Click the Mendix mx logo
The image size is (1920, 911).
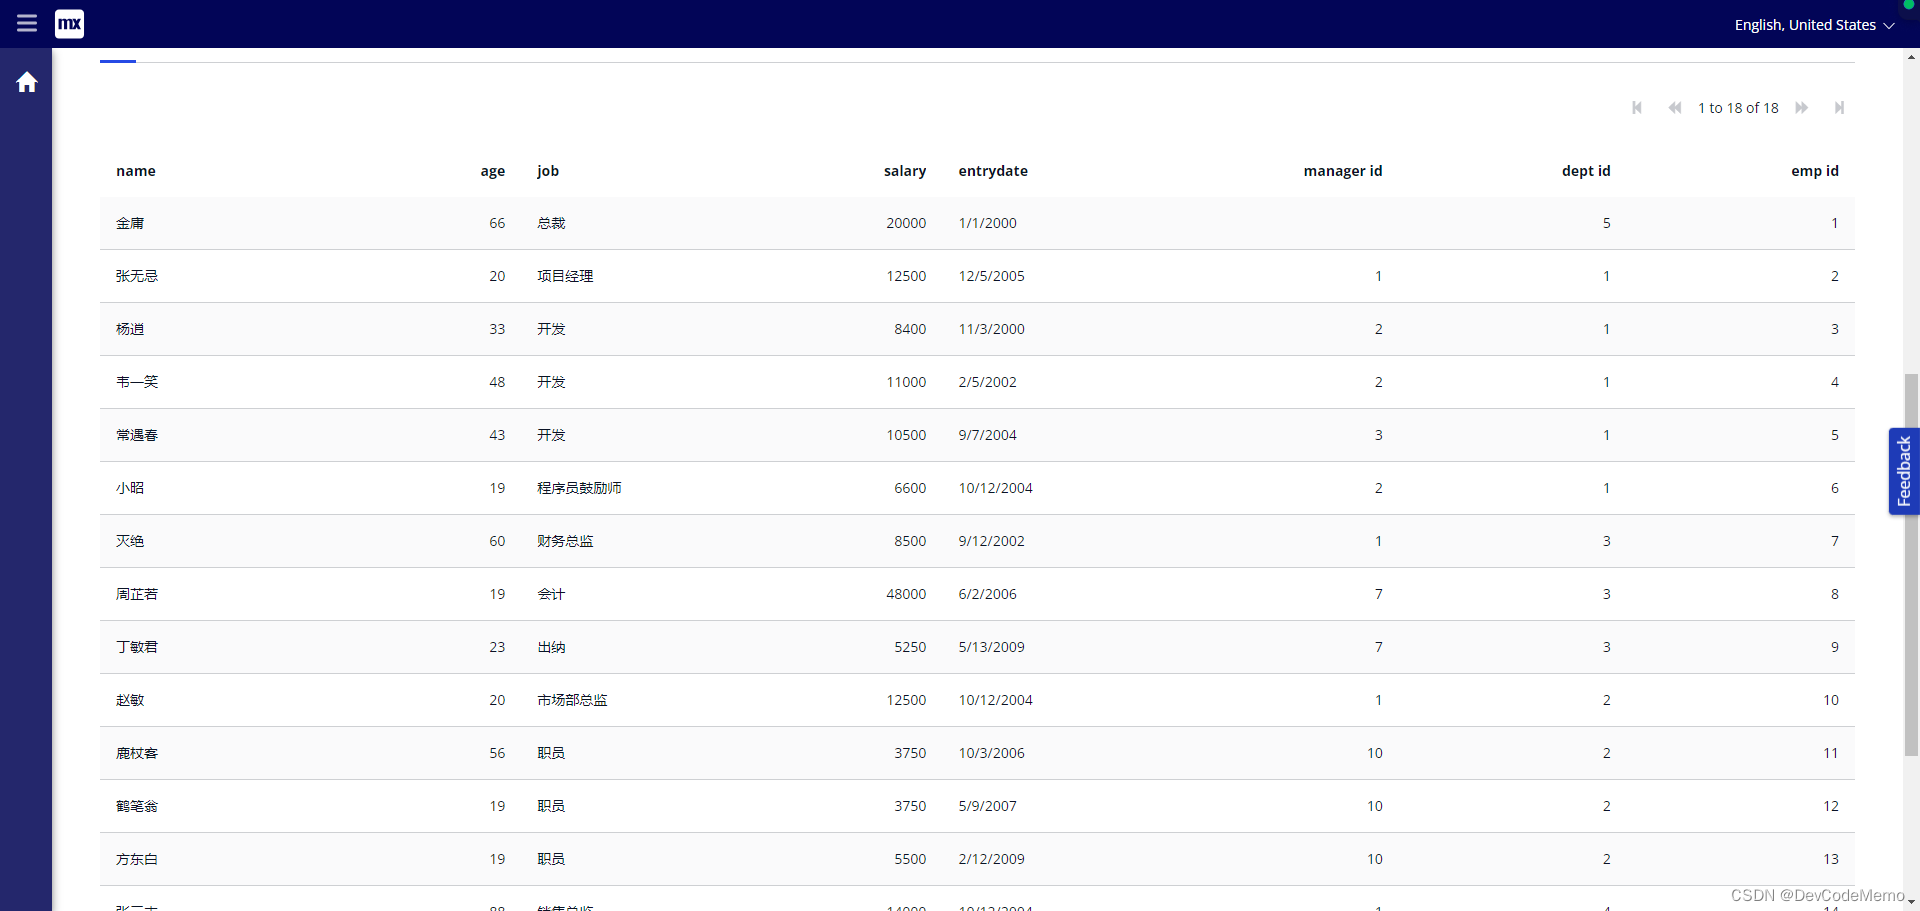70,23
